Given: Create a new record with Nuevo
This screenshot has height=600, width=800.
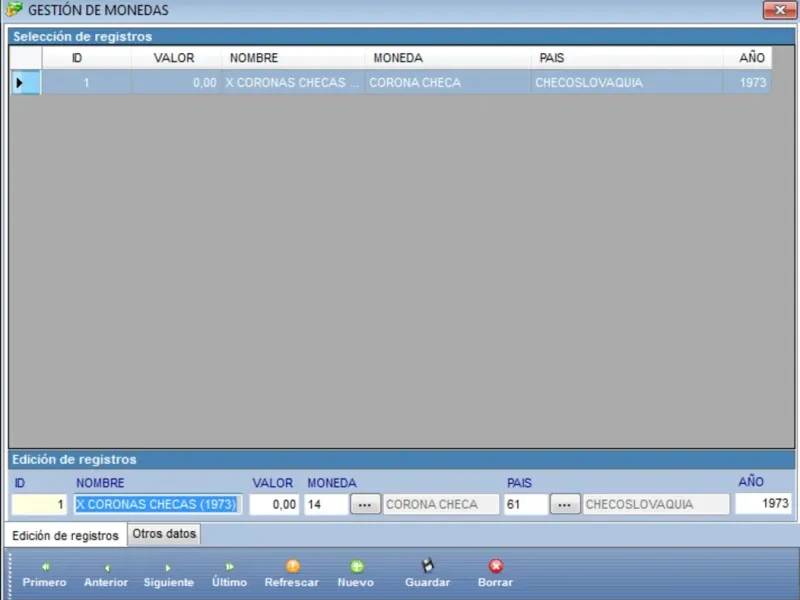Looking at the screenshot, I should tap(356, 575).
